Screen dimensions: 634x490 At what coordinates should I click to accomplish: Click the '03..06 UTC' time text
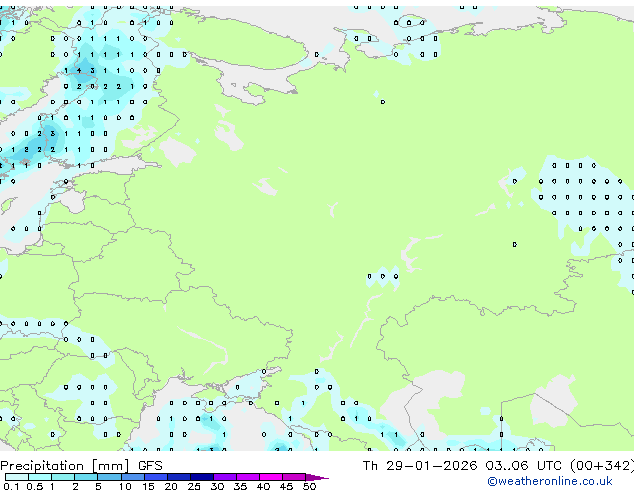(524, 466)
